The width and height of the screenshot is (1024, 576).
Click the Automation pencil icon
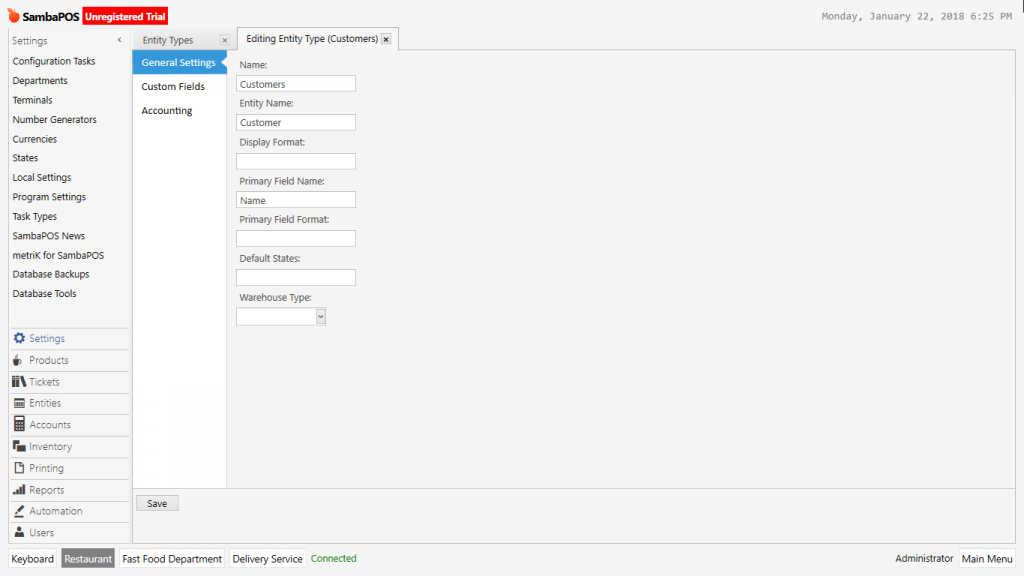19,511
